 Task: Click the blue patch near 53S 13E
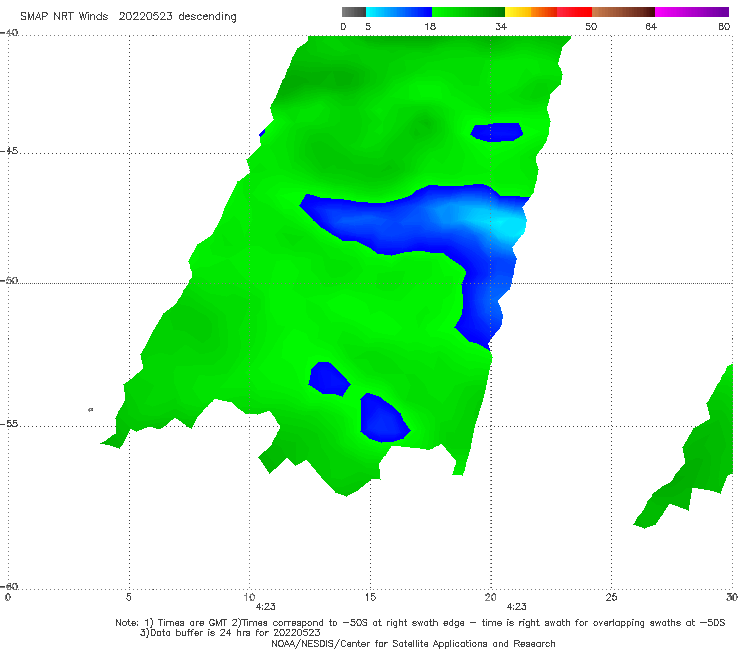328,379
